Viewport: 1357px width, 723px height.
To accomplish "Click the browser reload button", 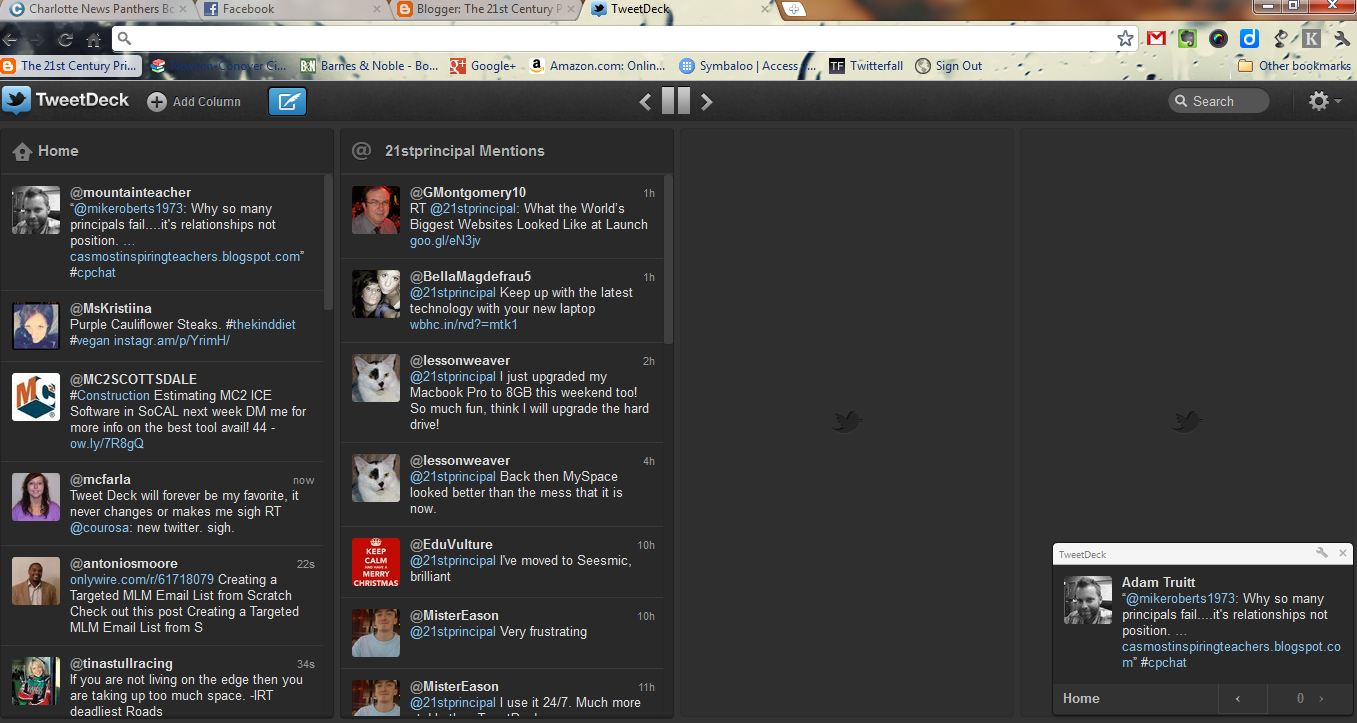I will [65, 40].
